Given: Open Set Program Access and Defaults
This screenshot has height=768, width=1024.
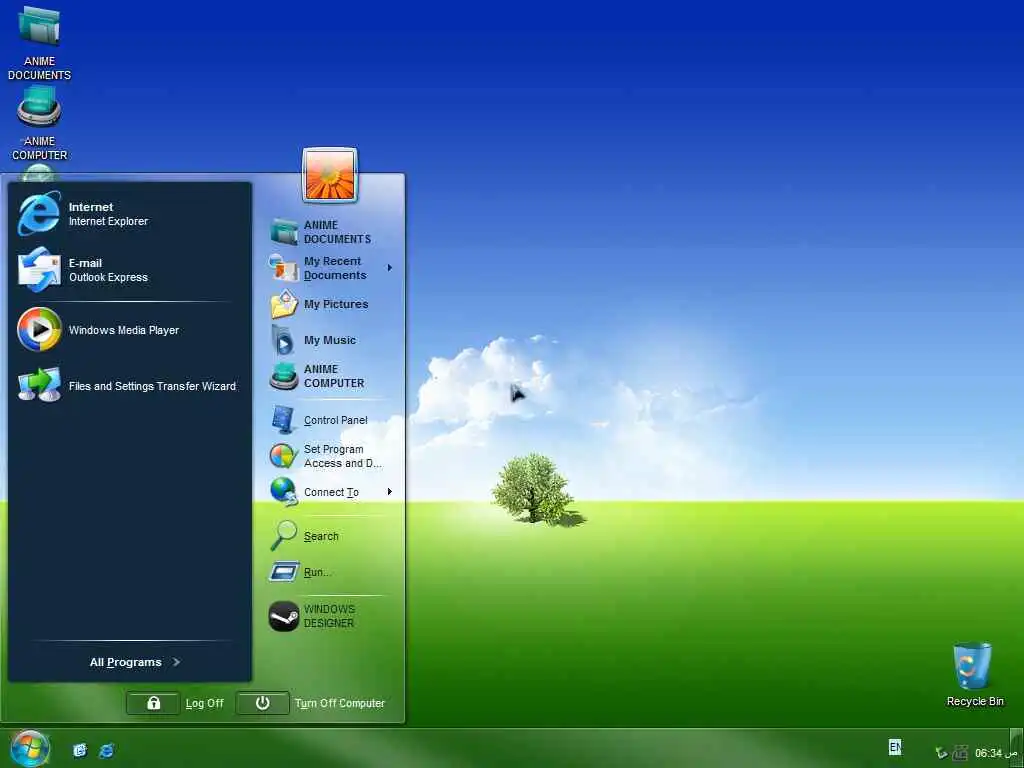Looking at the screenshot, I should click(330, 456).
